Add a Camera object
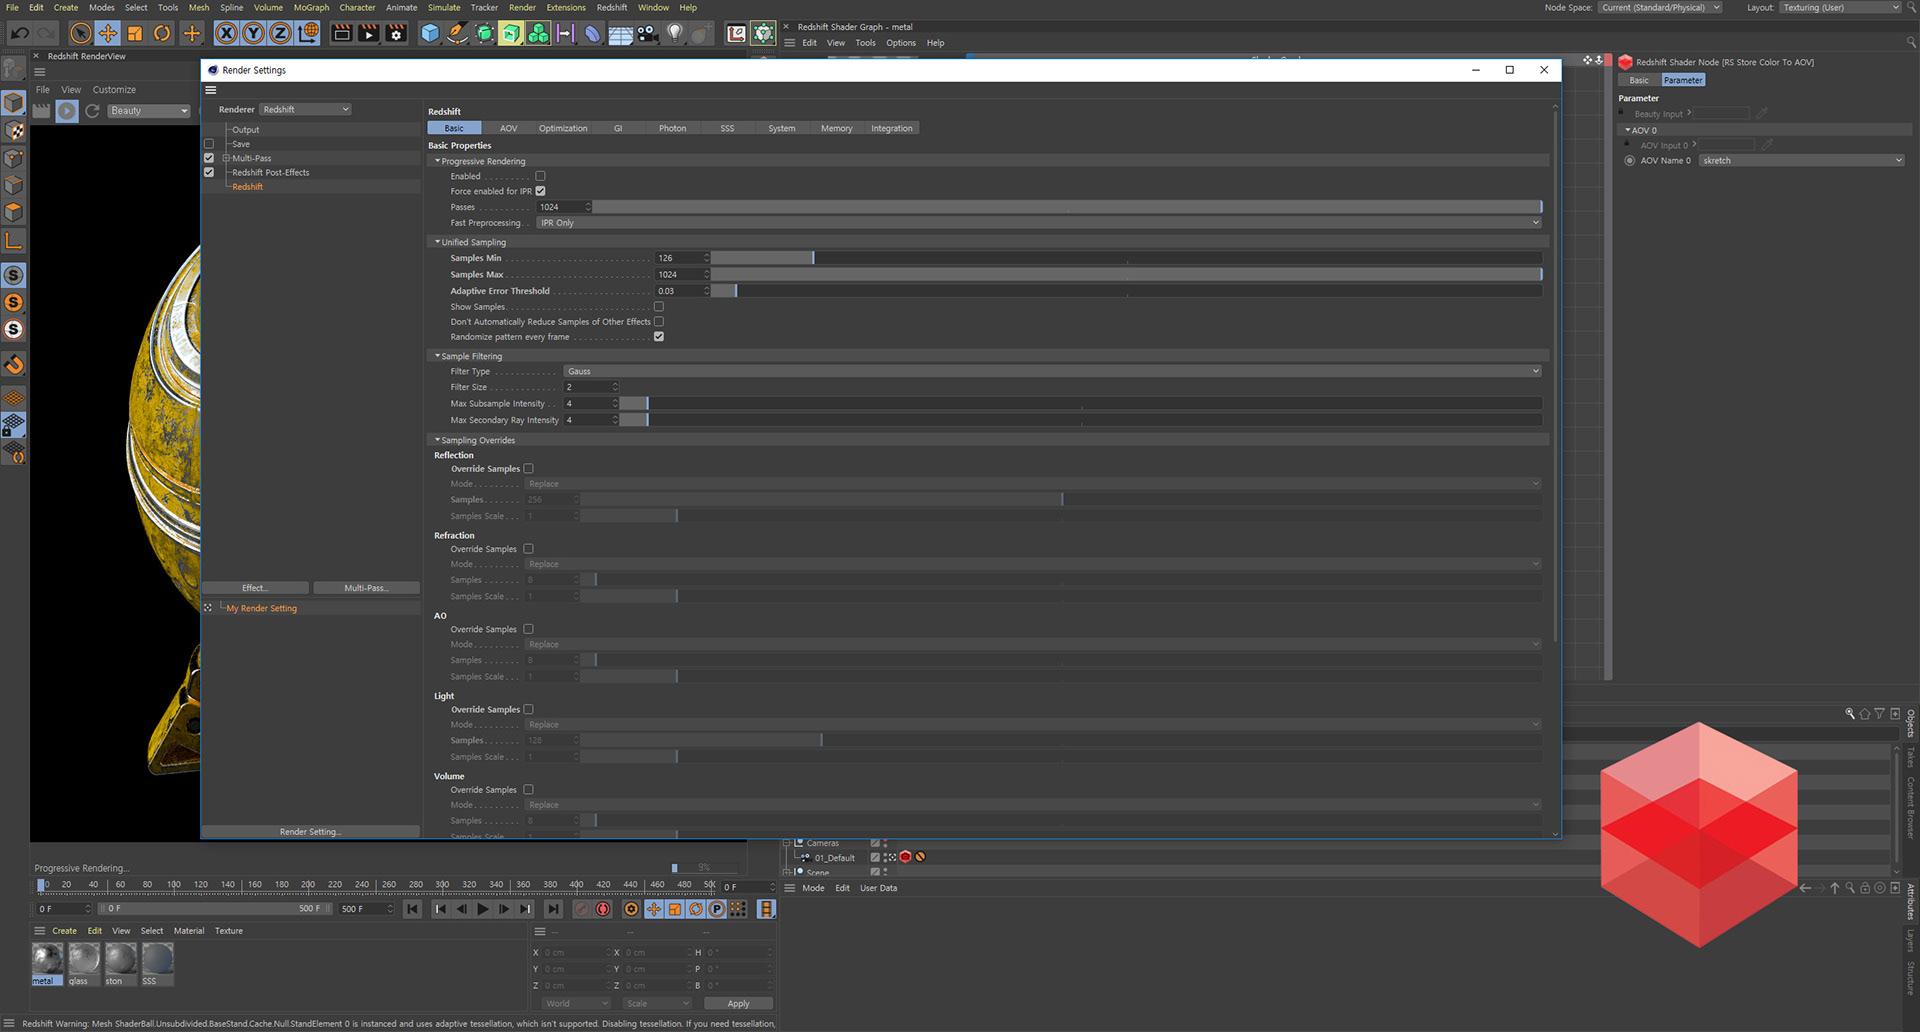 tap(648, 34)
